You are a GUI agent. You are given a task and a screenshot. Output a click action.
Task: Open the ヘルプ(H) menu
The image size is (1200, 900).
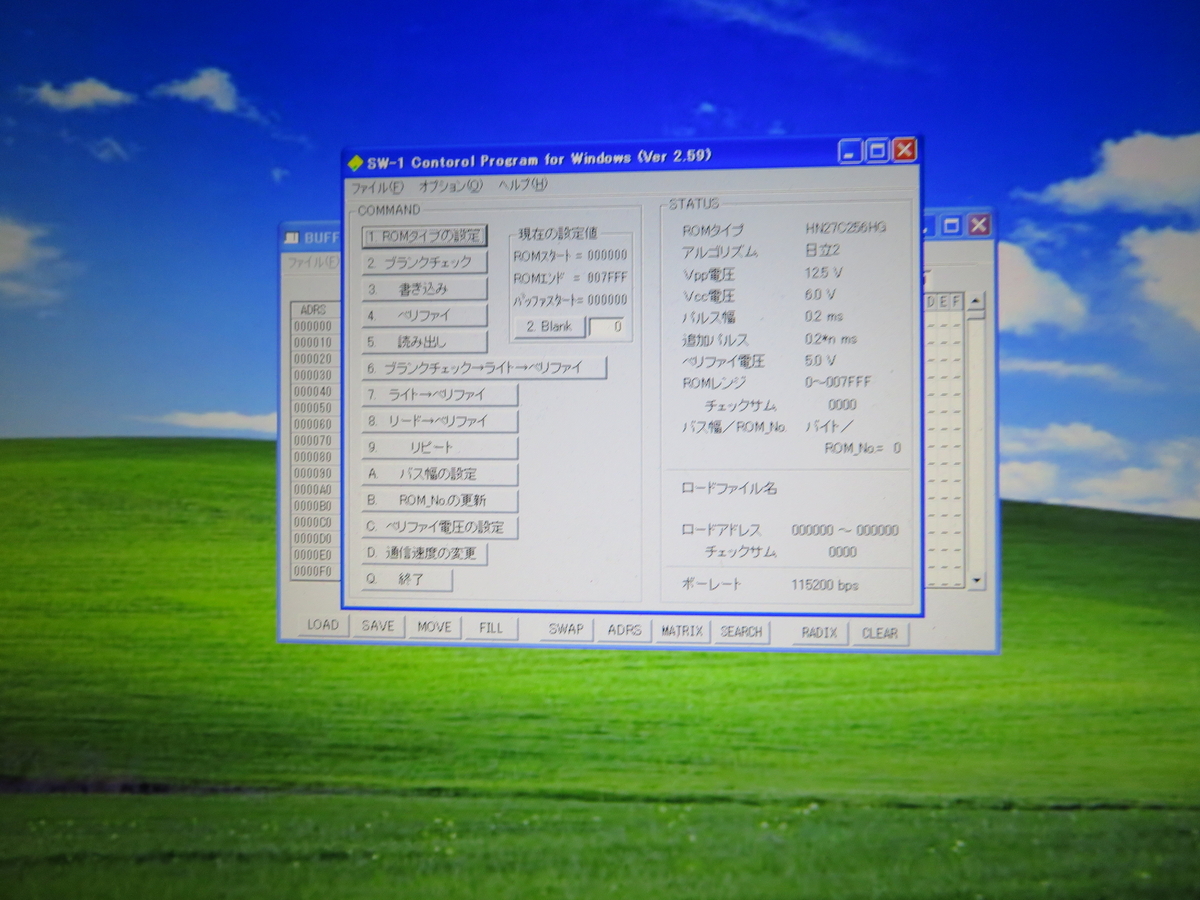523,184
